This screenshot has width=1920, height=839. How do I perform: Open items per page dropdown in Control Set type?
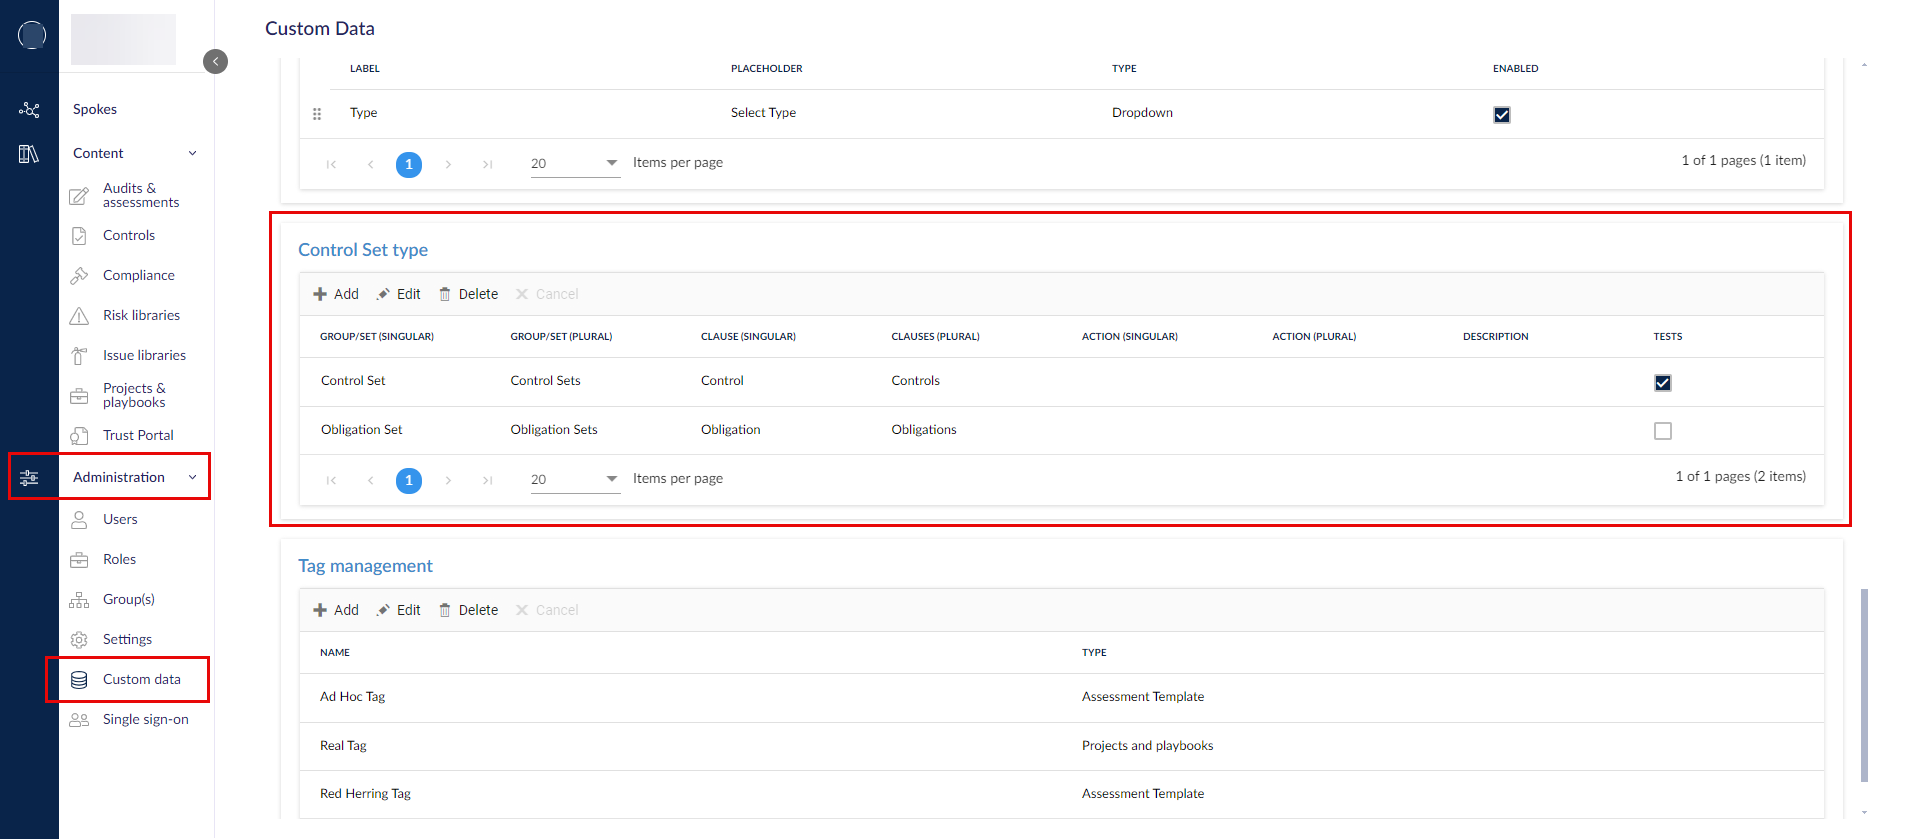pos(575,480)
